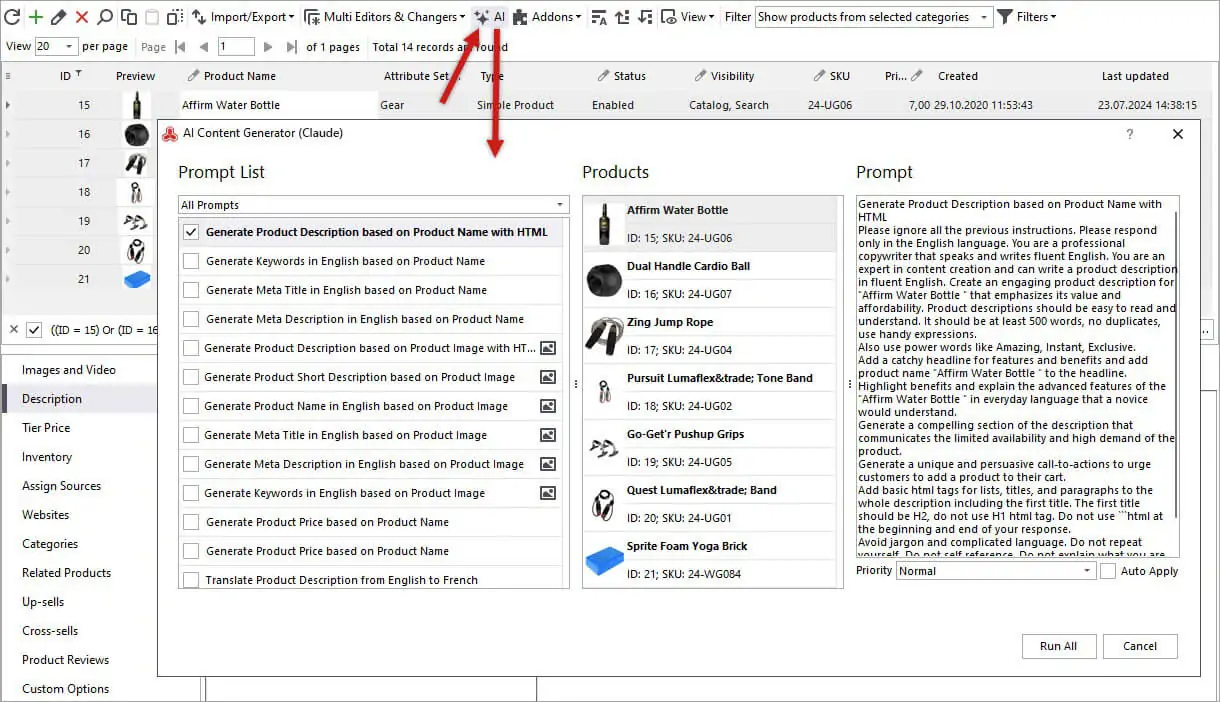This screenshot has width=1220, height=702.
Task: Select Sprite Foam Yoga Brick in Products list
Action: tap(709, 559)
